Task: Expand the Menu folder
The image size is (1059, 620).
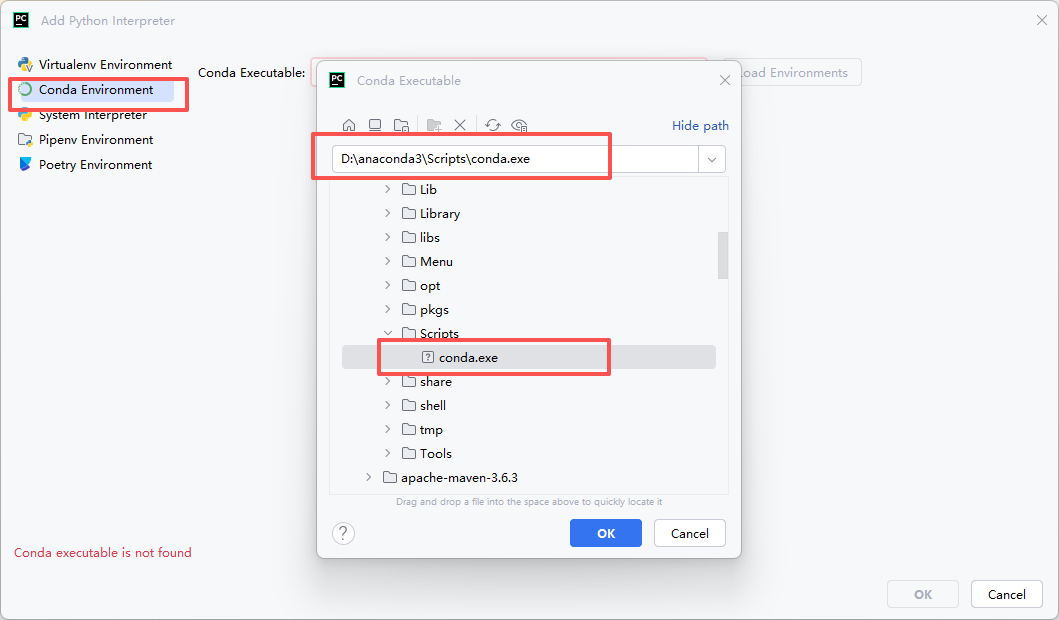Action: point(388,261)
